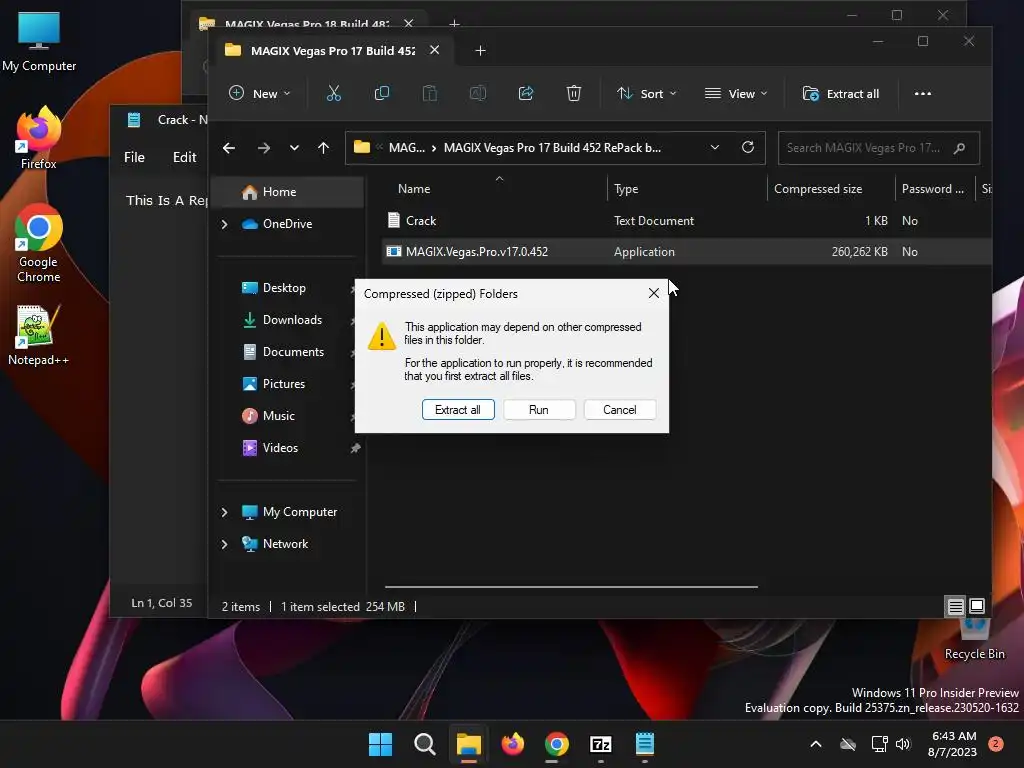
Task: Open the Firefox desktop shortcut
Action: (39, 138)
